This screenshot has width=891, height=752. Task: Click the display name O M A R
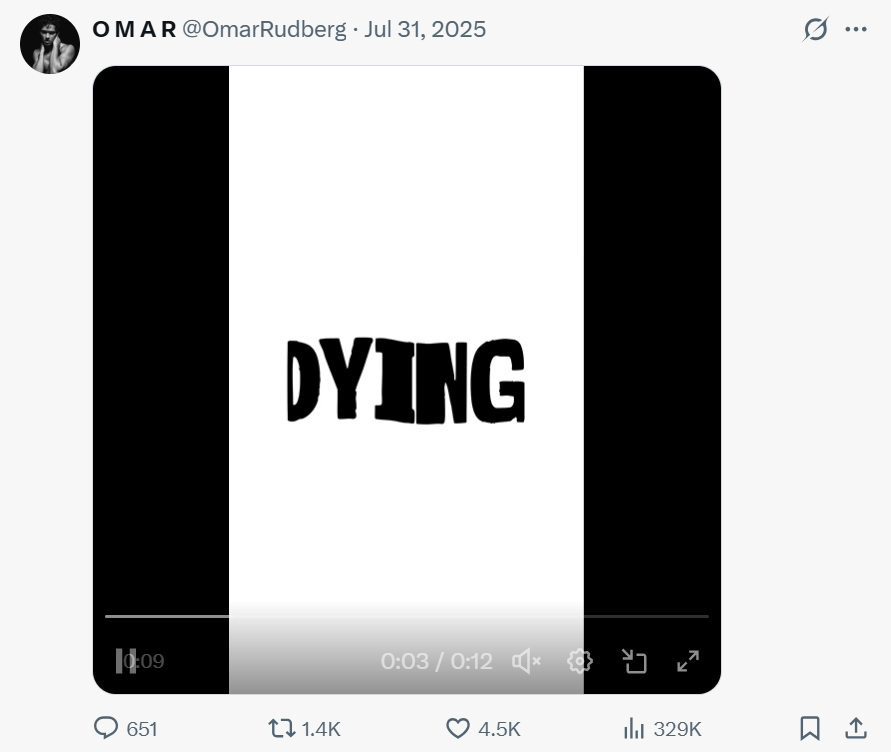point(134,30)
